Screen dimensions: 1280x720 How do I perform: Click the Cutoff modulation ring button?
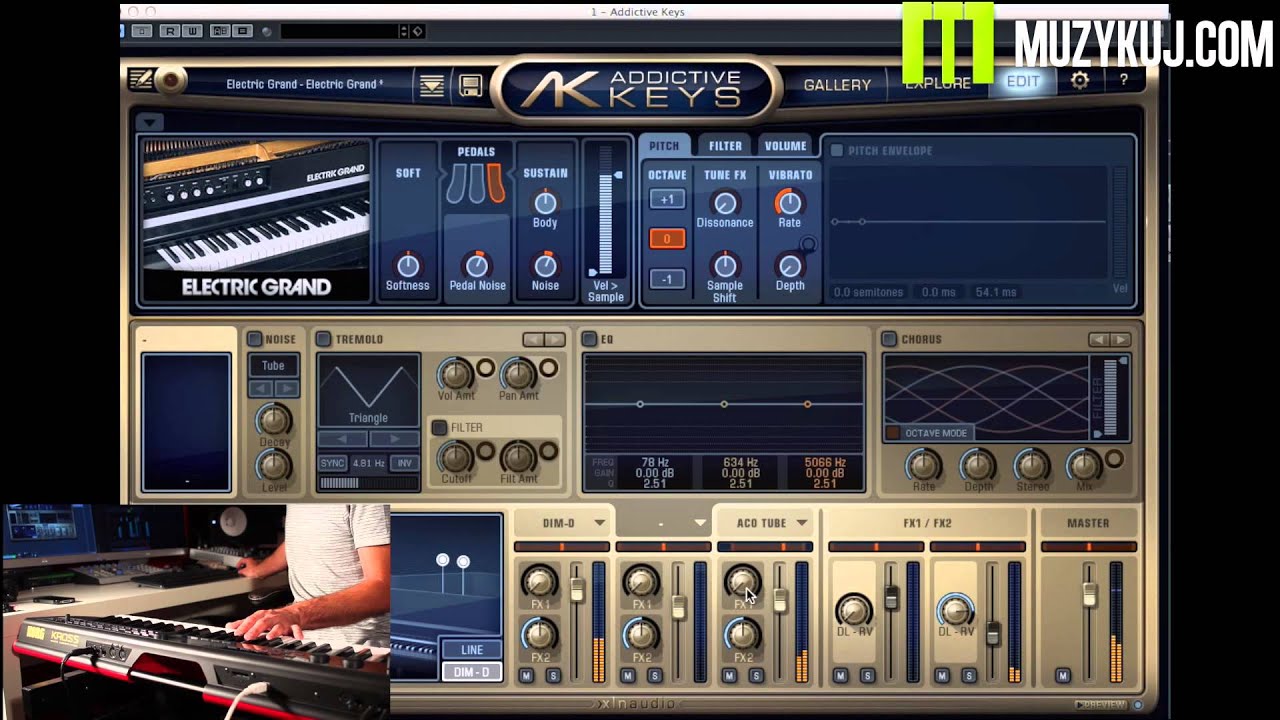pos(485,452)
